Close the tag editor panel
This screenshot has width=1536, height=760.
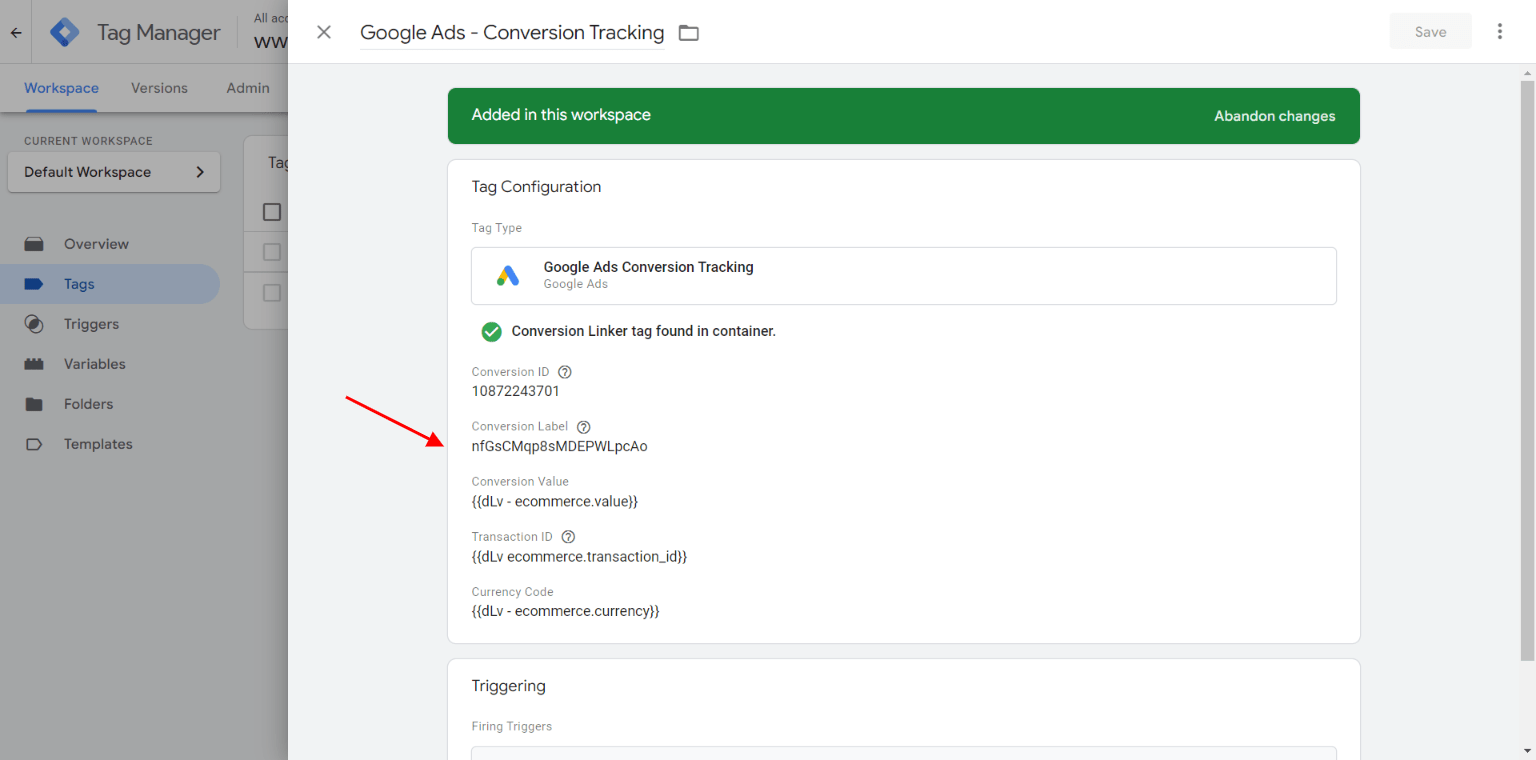pyautogui.click(x=324, y=32)
